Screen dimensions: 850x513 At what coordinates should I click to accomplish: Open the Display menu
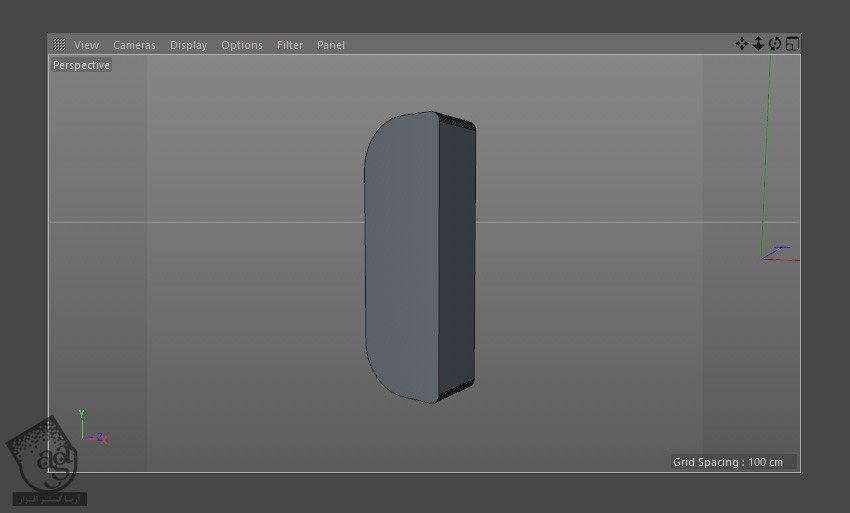coord(188,45)
